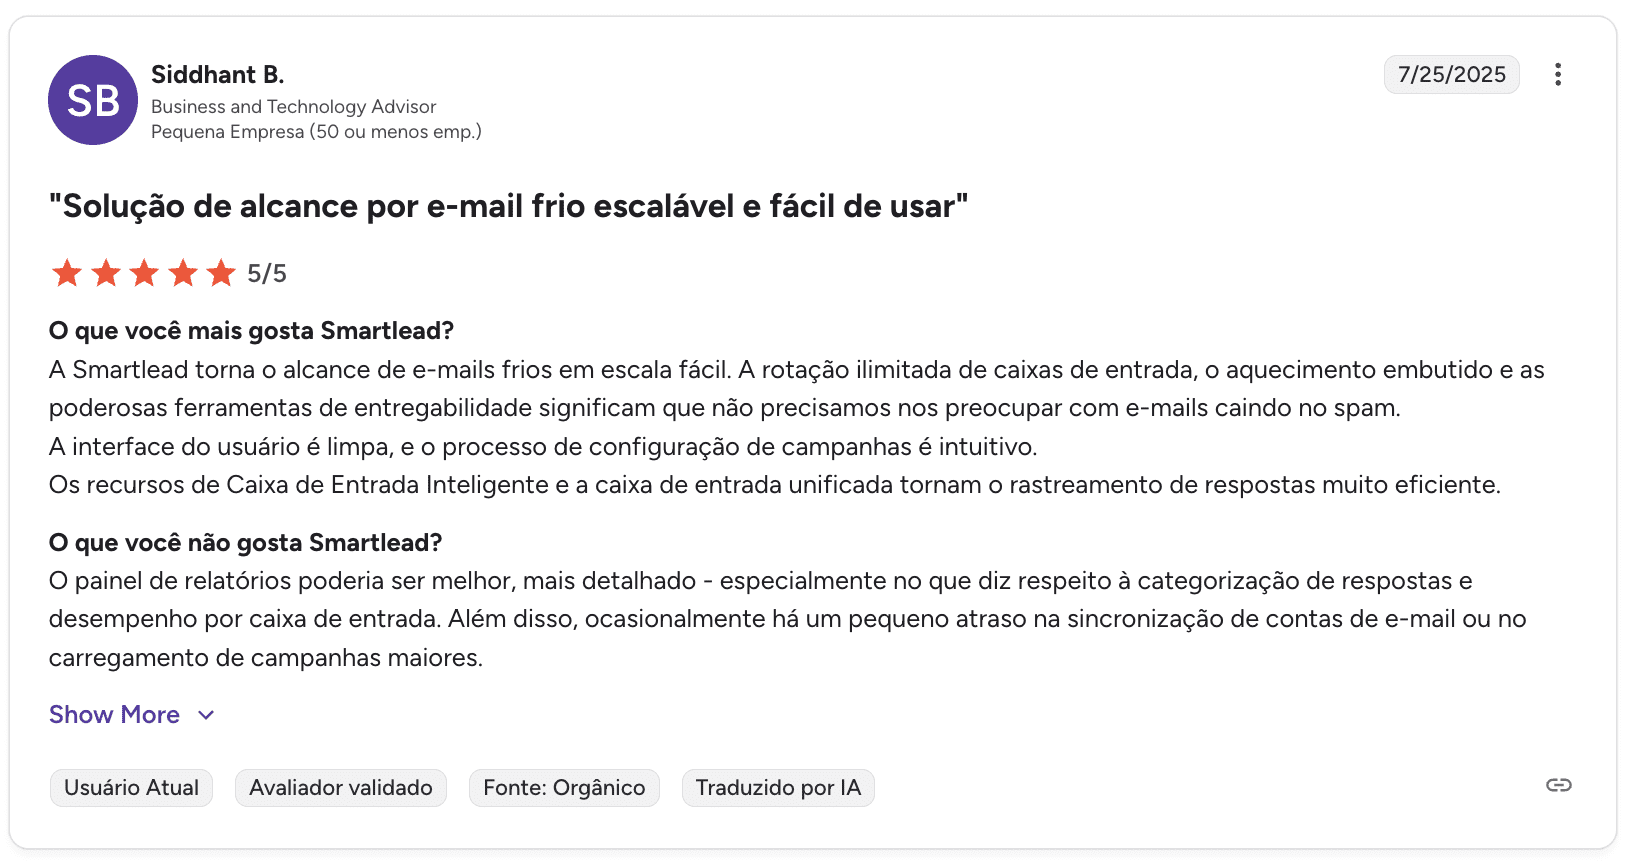
Task: Click the chain link icon to copy the review link
Action: [x=1558, y=785]
